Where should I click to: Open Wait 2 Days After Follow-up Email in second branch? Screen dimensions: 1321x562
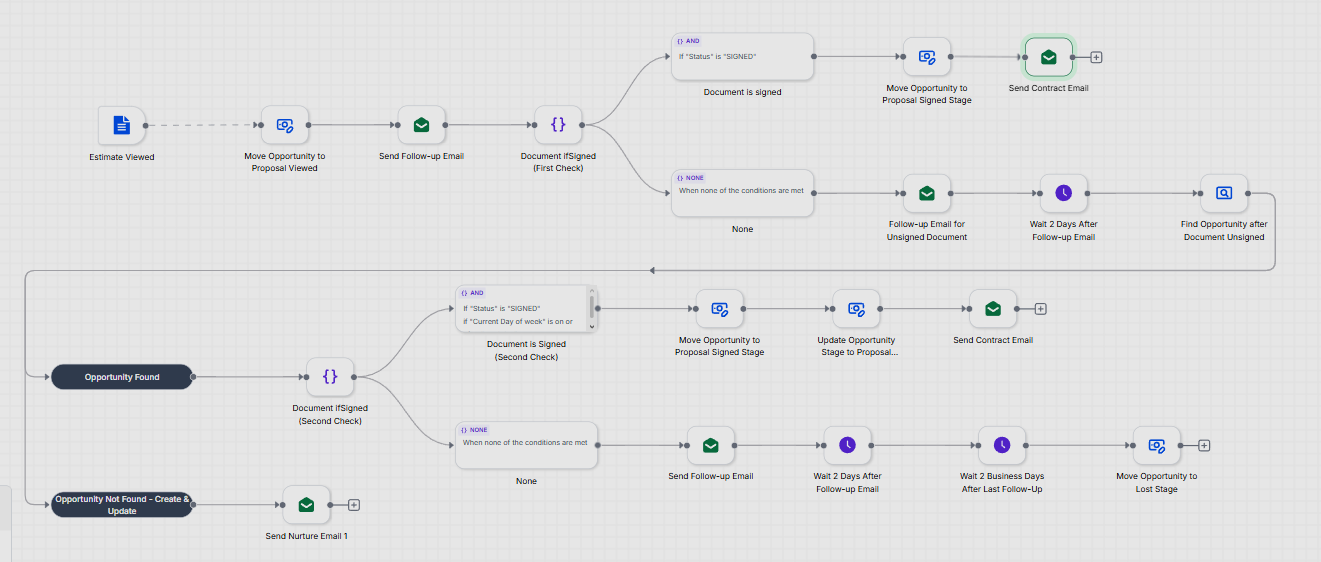click(x=848, y=445)
